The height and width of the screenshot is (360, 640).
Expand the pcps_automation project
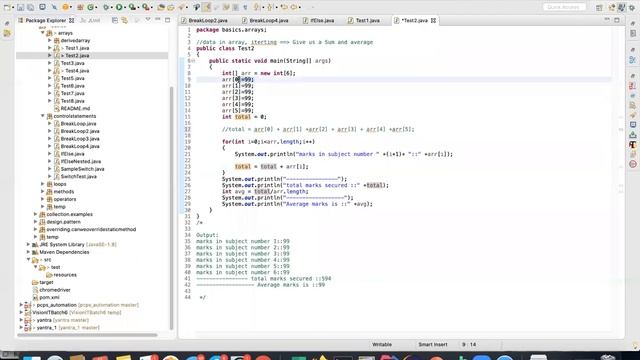click(21, 305)
